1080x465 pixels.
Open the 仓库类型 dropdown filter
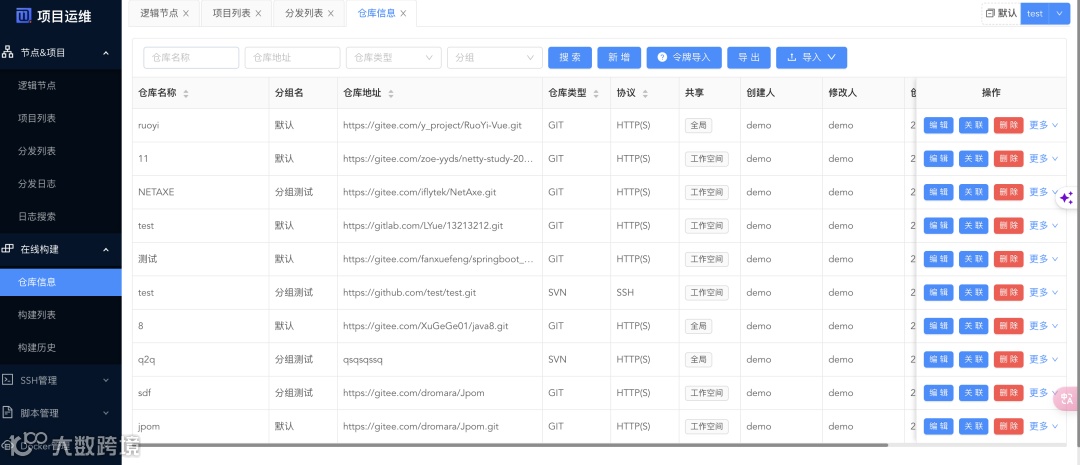[x=393, y=58]
